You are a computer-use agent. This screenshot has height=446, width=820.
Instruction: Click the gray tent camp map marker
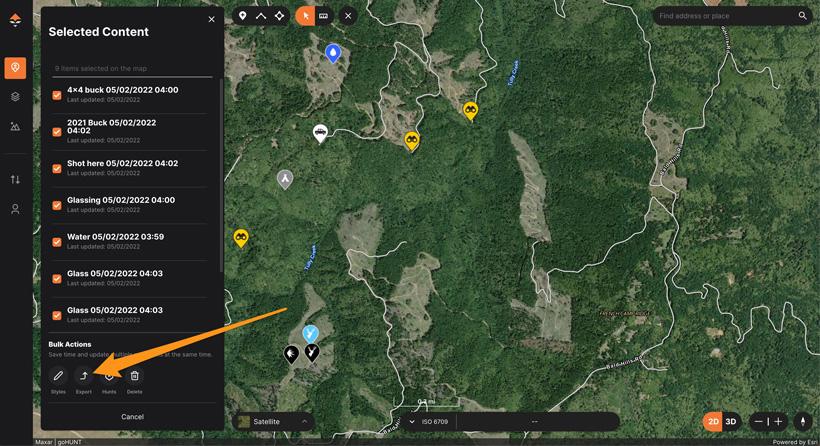click(284, 179)
